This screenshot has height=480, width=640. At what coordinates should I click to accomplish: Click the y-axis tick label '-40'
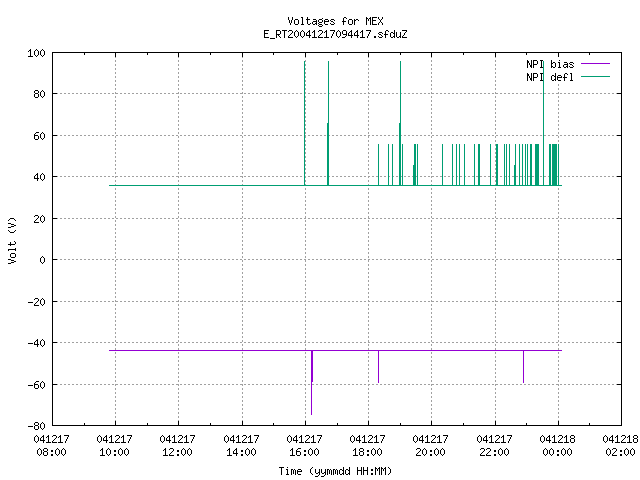pyautogui.click(x=36, y=343)
